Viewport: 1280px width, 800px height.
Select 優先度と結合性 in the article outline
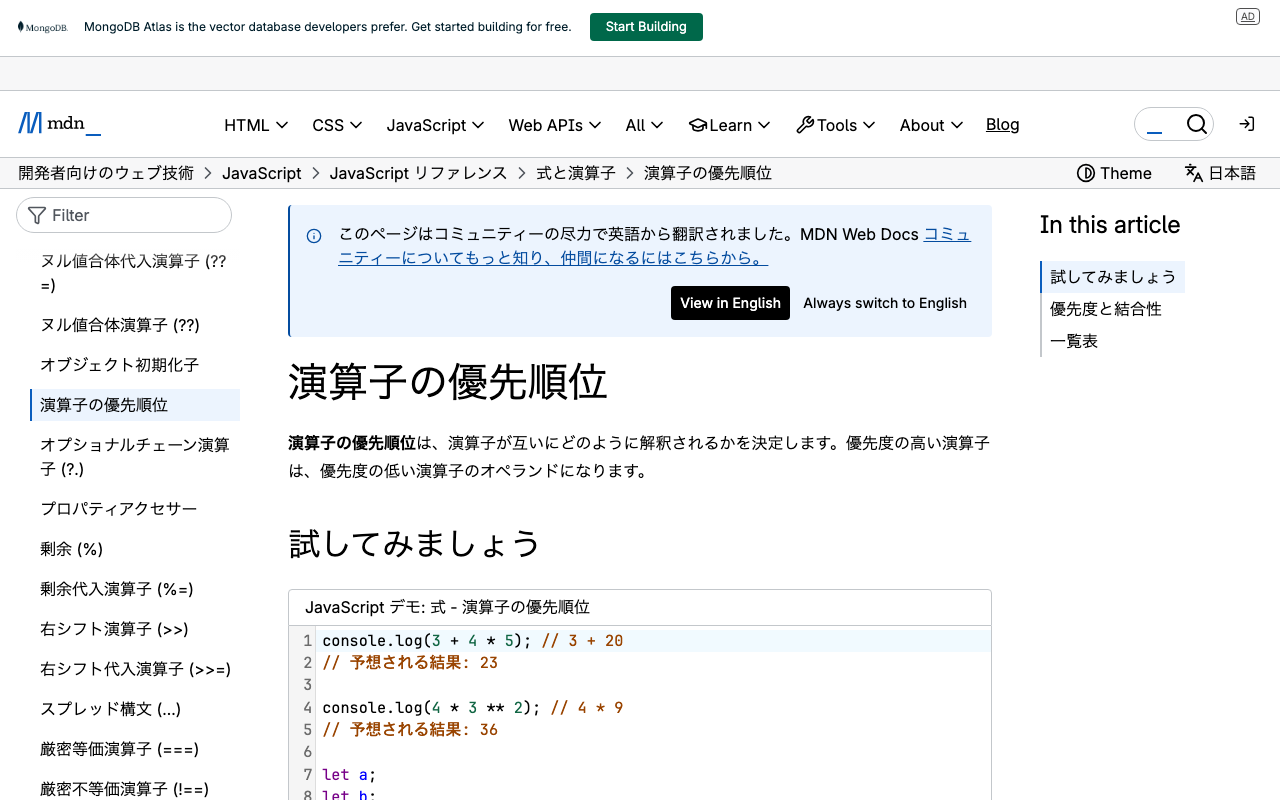click(x=1106, y=309)
